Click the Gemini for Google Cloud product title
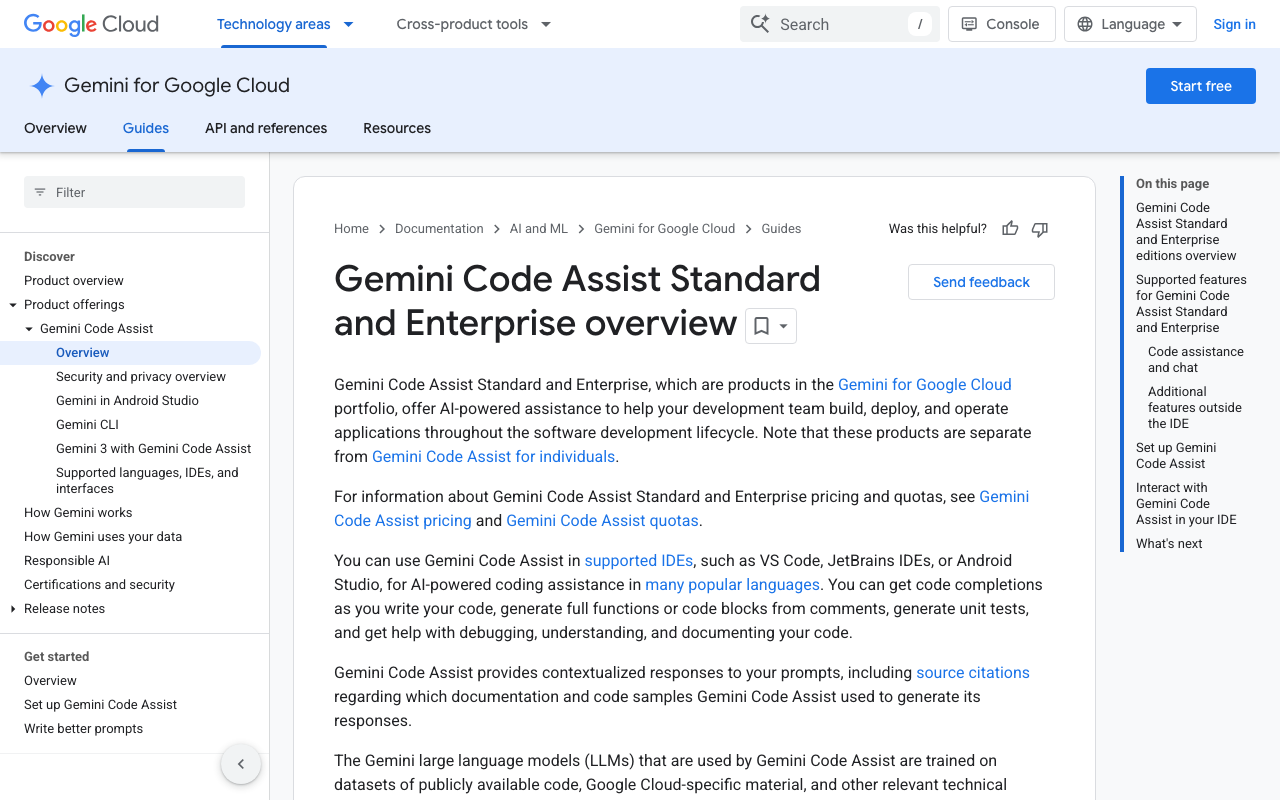Viewport: 1280px width, 800px height. pyautogui.click(x=177, y=86)
